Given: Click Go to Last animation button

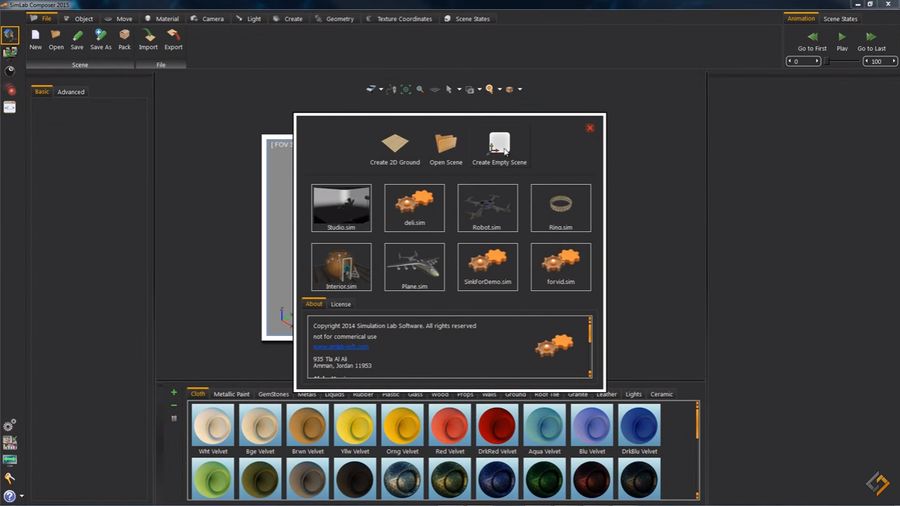Looking at the screenshot, I should pyautogui.click(x=871, y=42).
